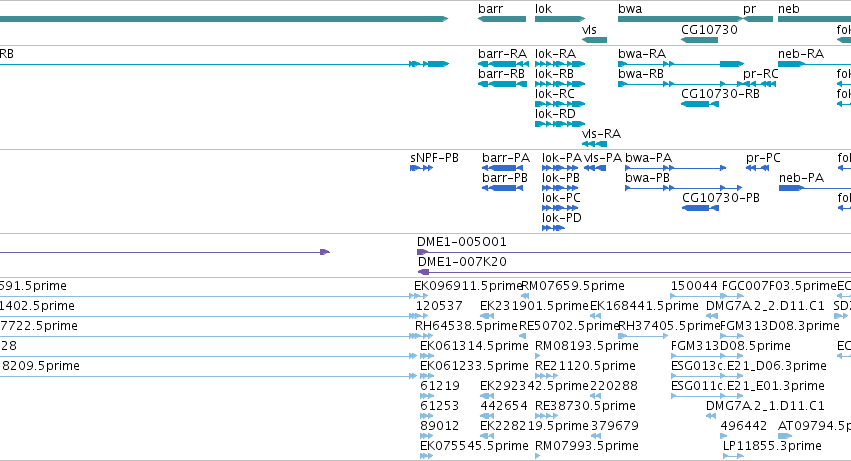
Task: Click protein bwa-PA
Action: [676, 168]
